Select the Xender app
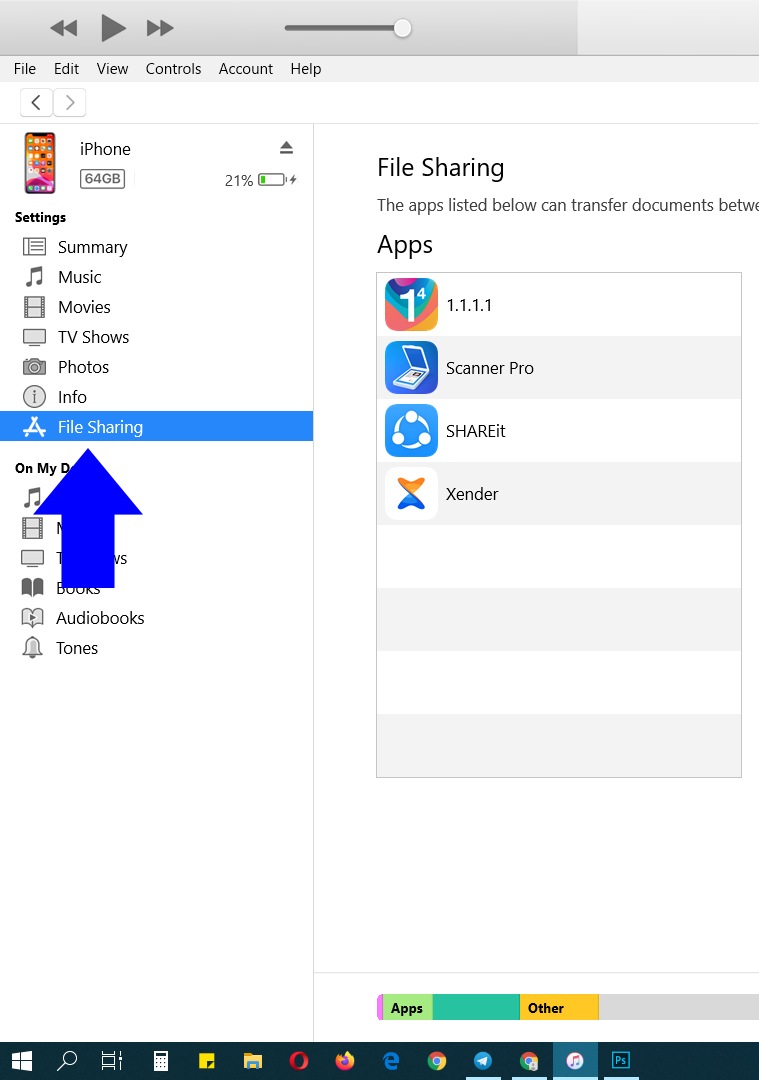The height and width of the screenshot is (1080, 759). pyautogui.click(x=559, y=494)
